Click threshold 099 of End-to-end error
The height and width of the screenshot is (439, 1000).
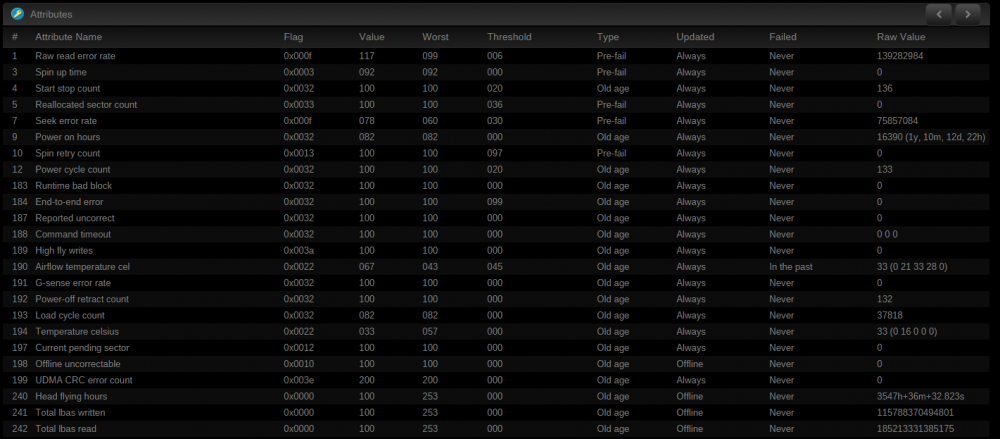495,202
